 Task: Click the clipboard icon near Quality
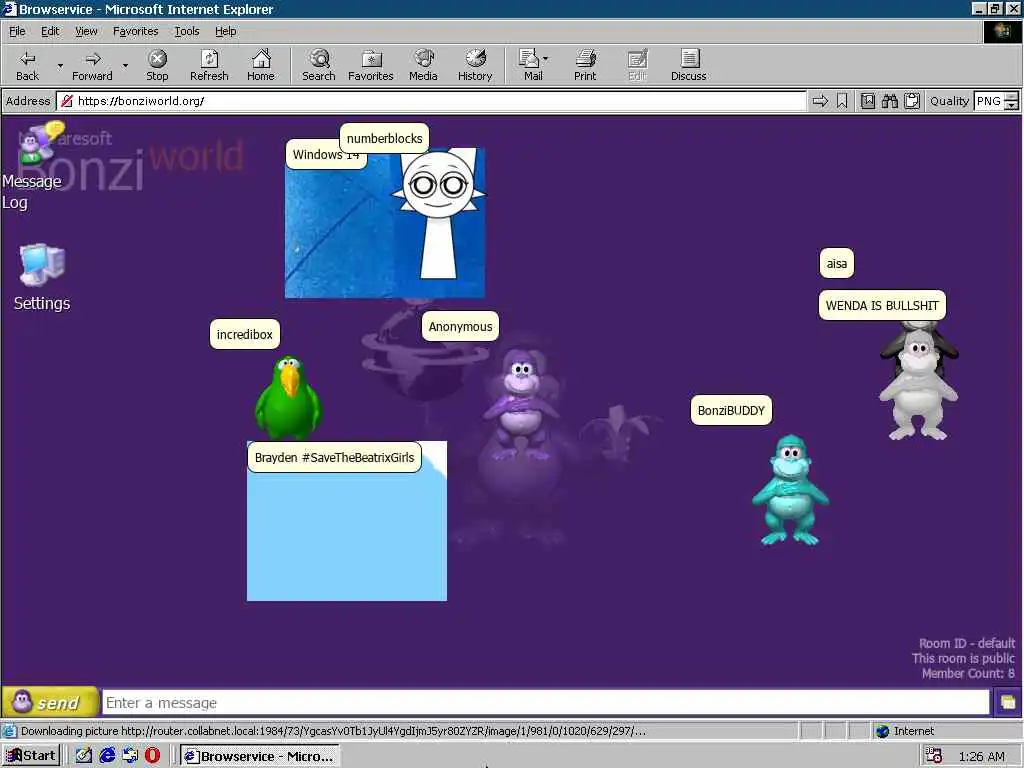point(912,101)
